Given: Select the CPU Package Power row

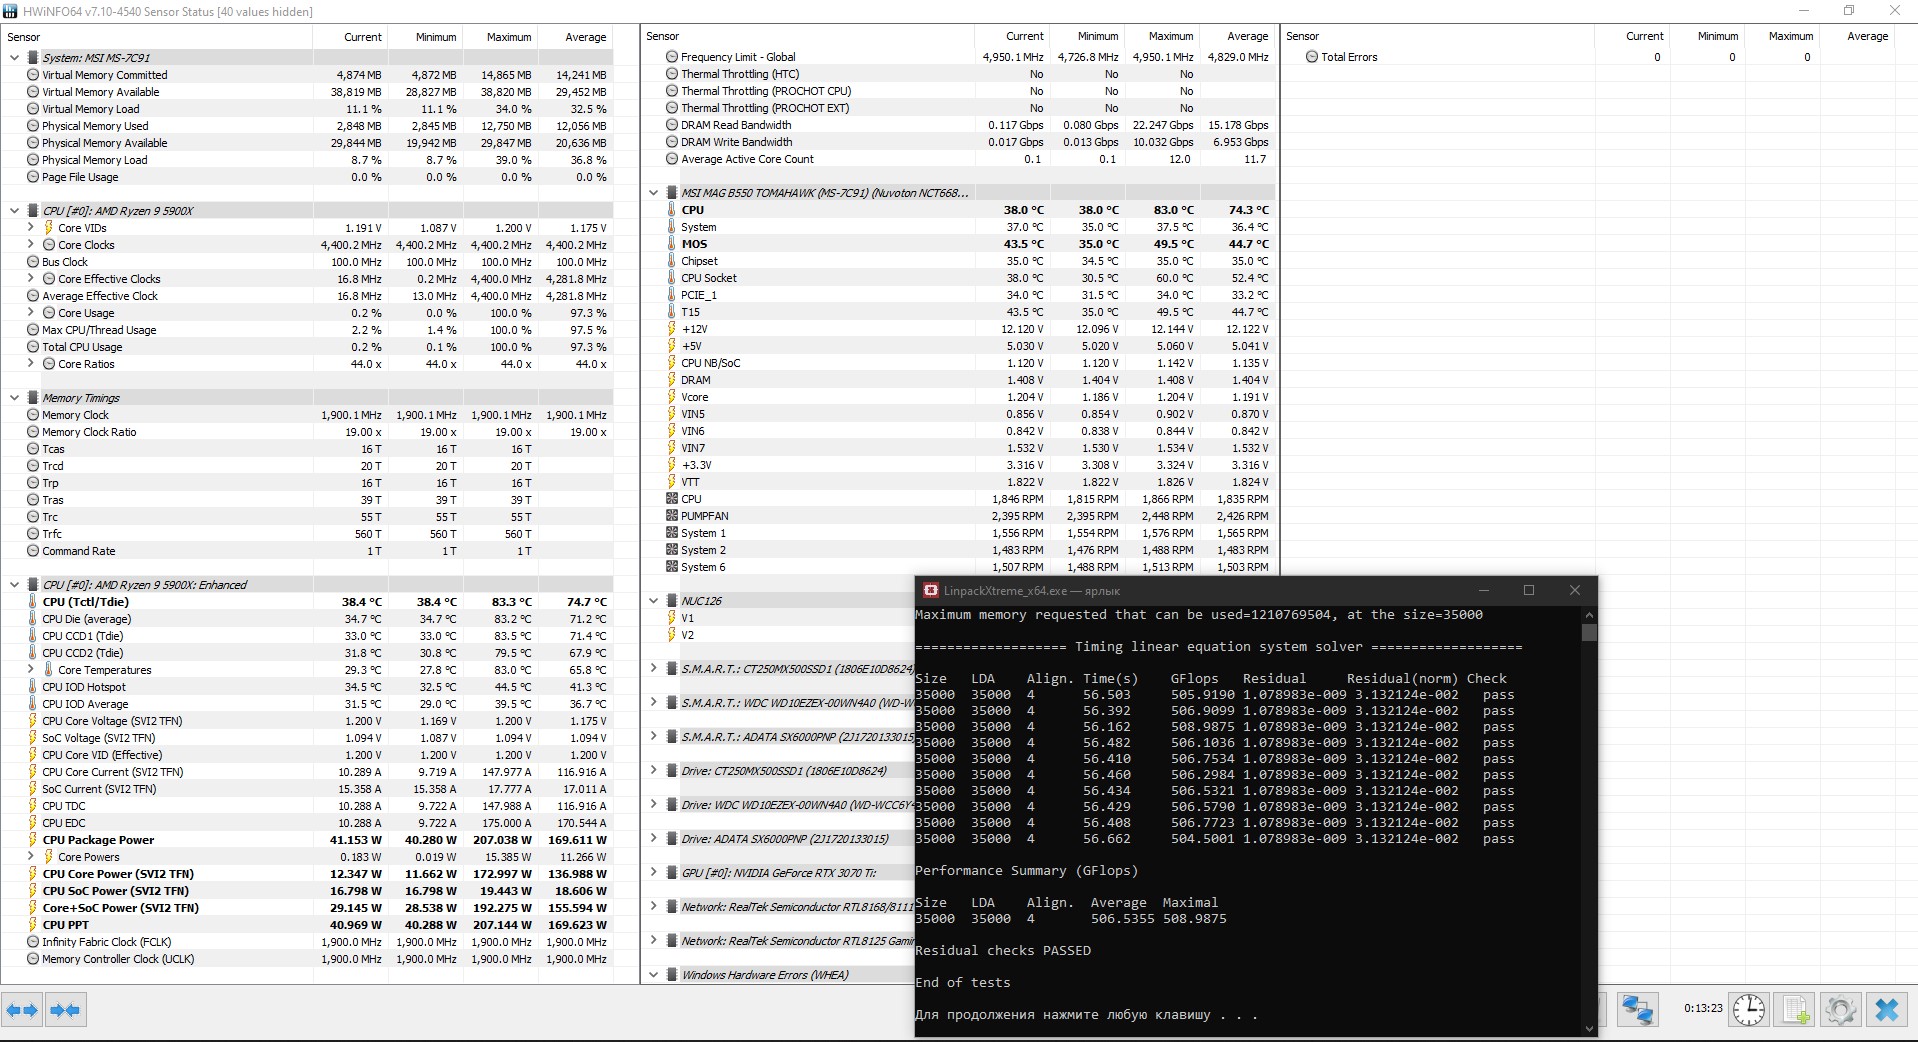Looking at the screenshot, I should click(307, 840).
